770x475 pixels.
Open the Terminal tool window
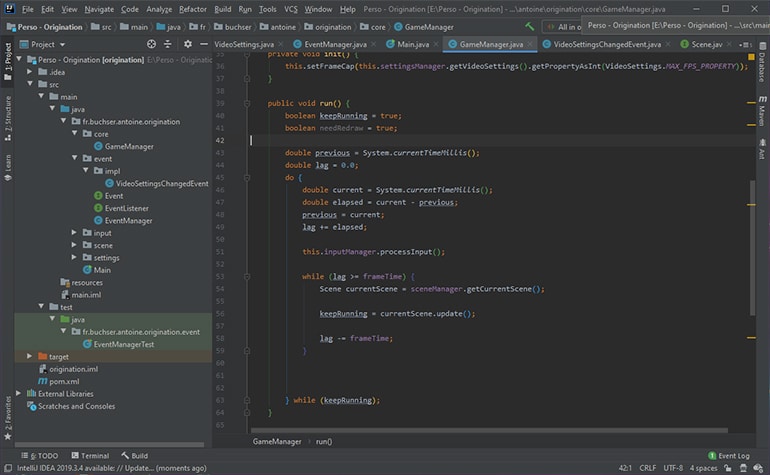[90, 456]
